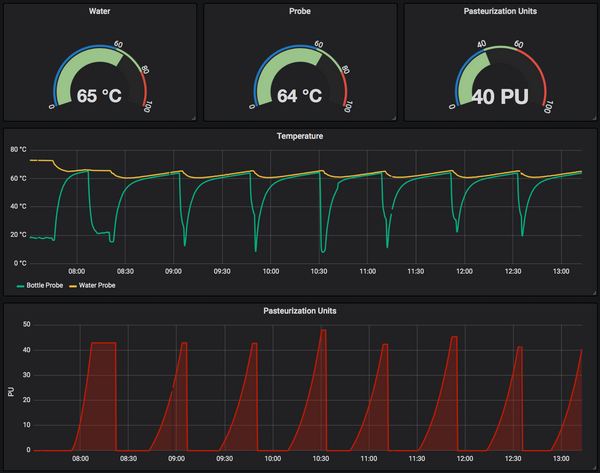Toggle the Bottle Probe series in legend
This screenshot has width=600, height=473.
48,286
